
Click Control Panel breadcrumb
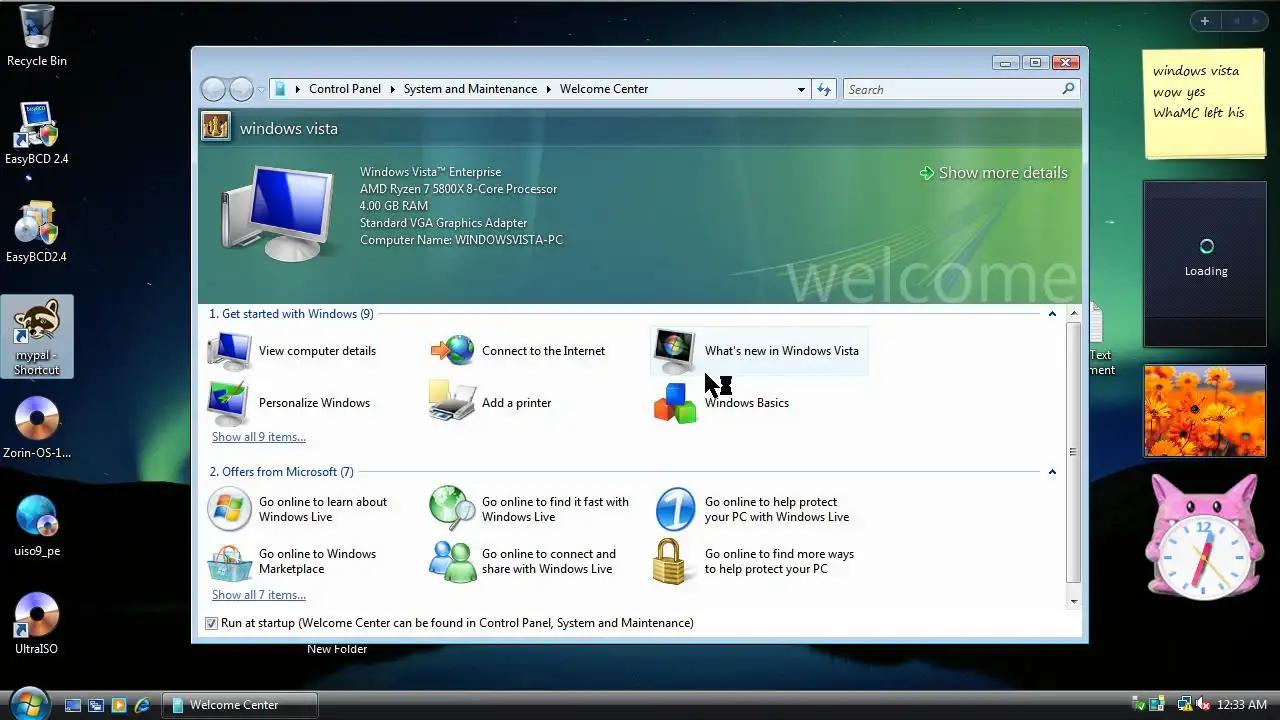click(345, 89)
